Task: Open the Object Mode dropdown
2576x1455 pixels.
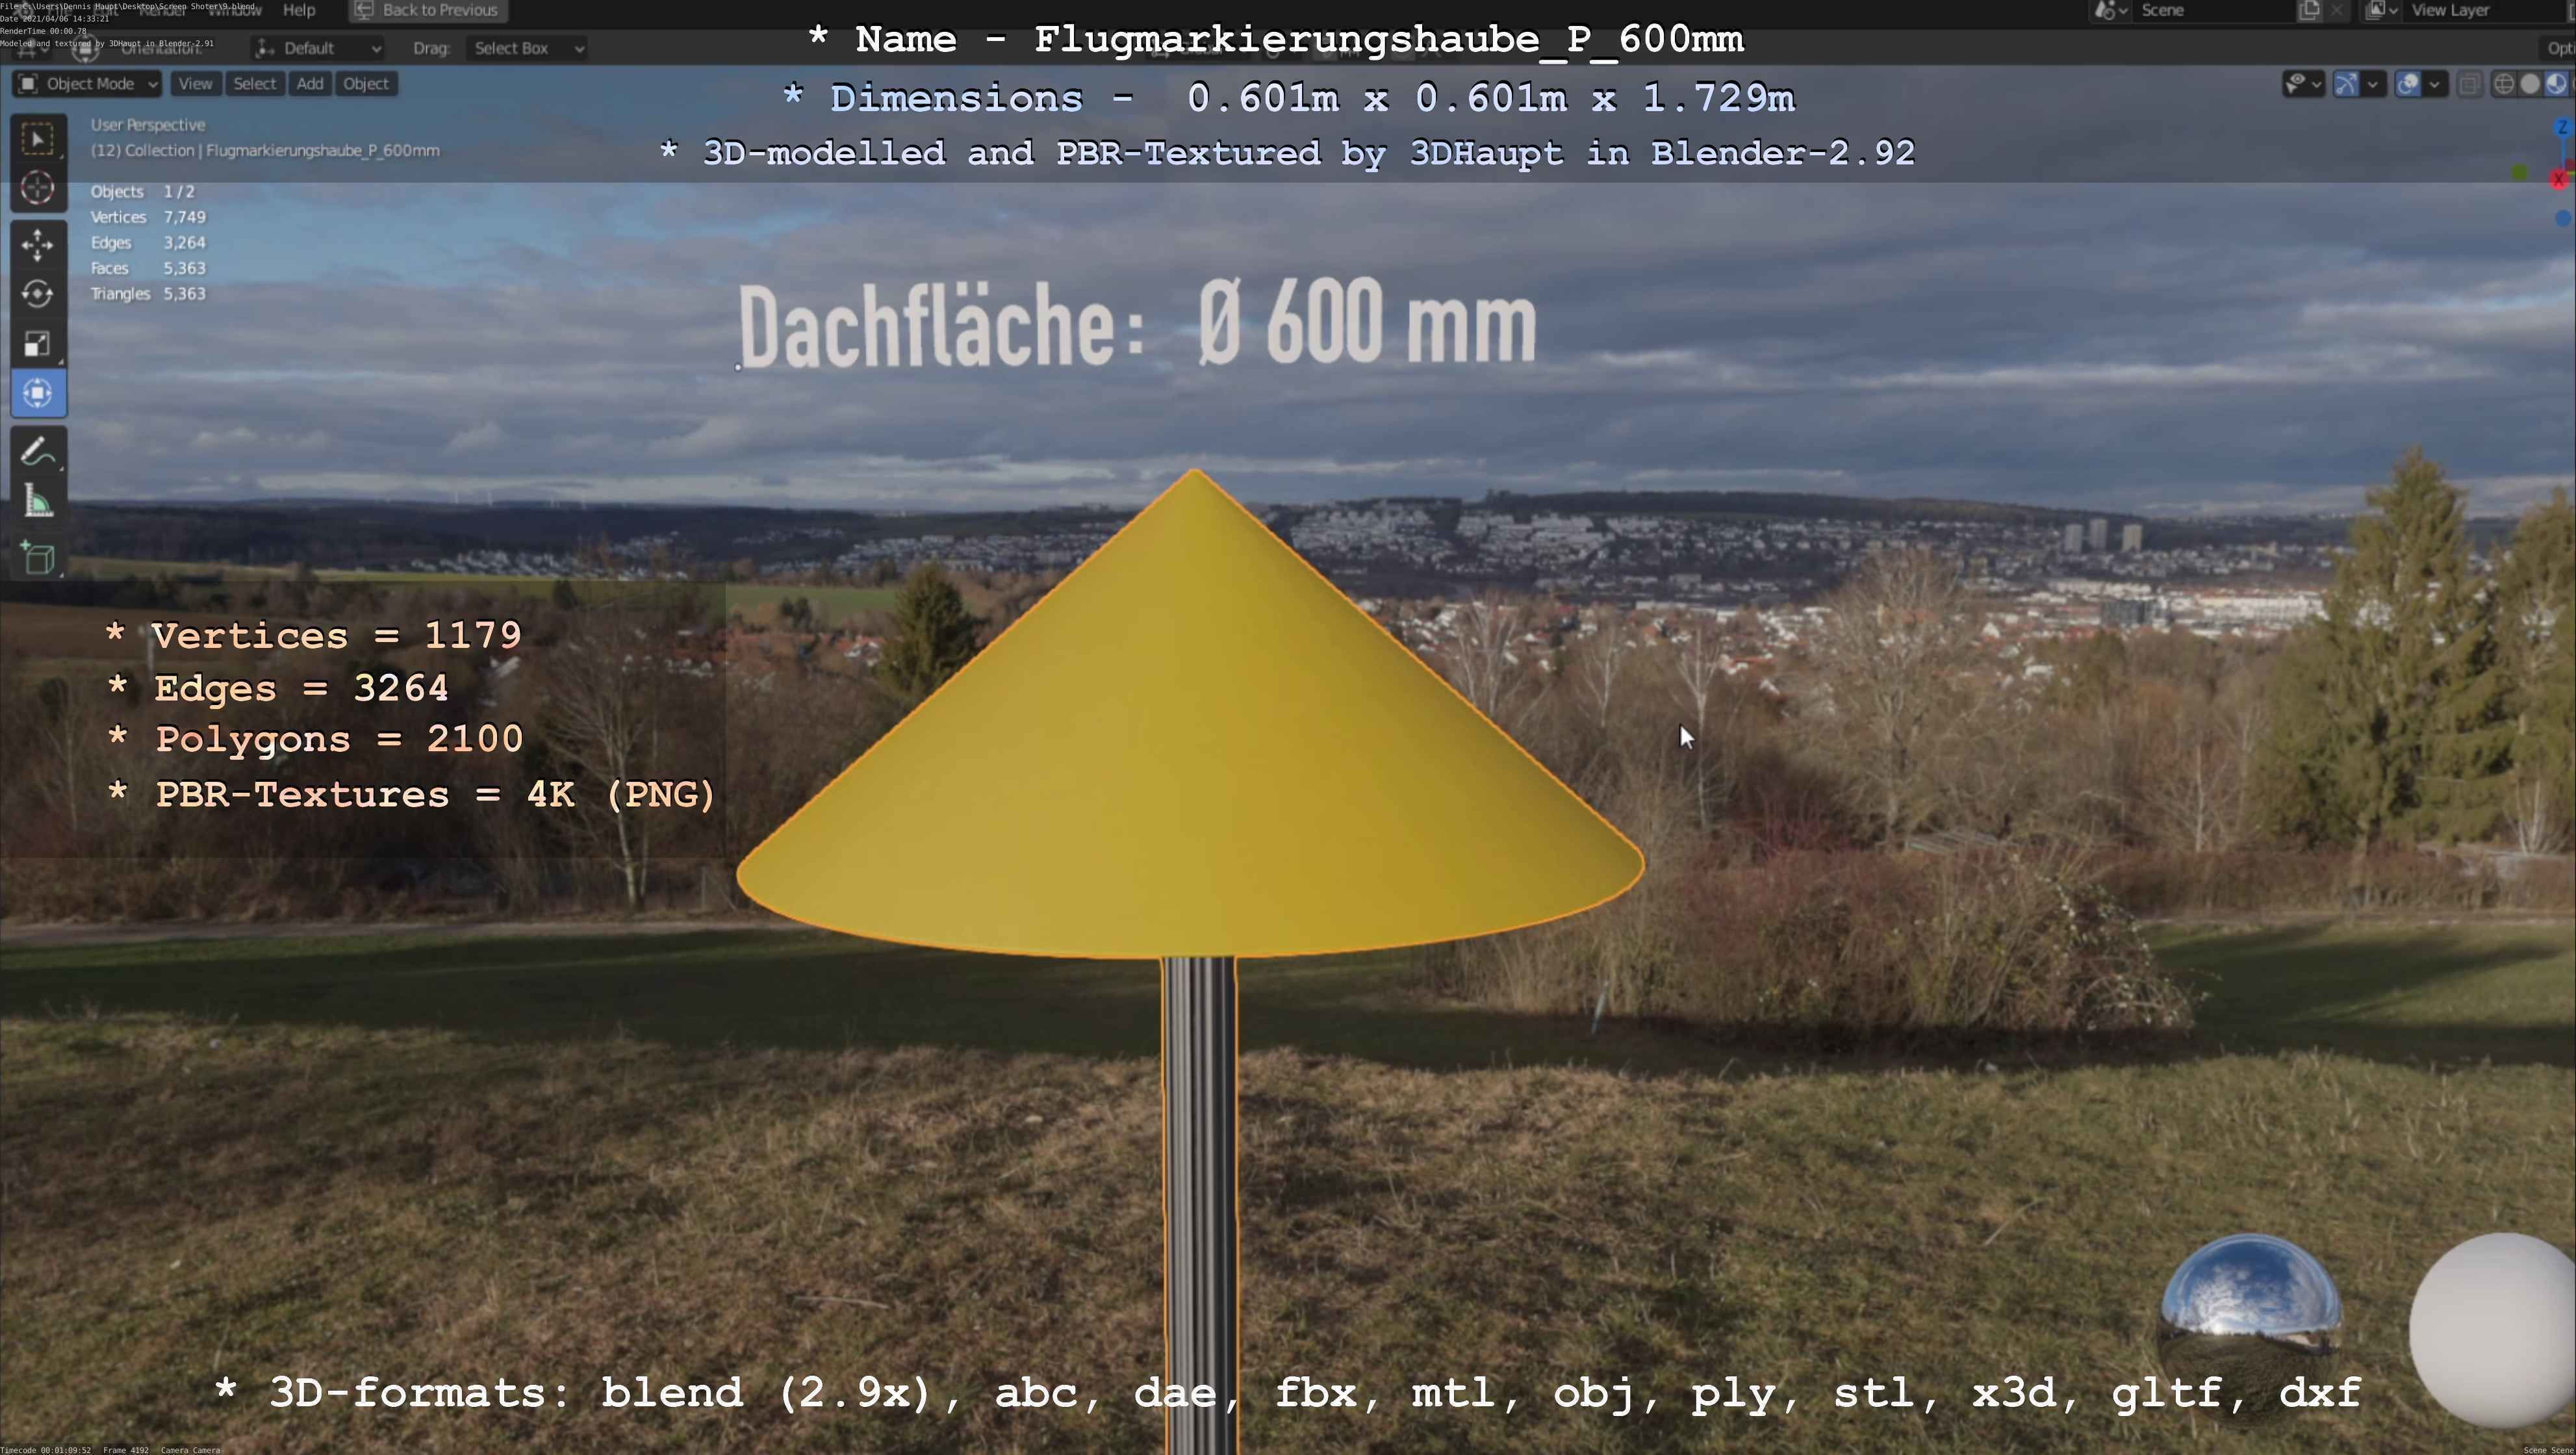Action: (x=88, y=84)
